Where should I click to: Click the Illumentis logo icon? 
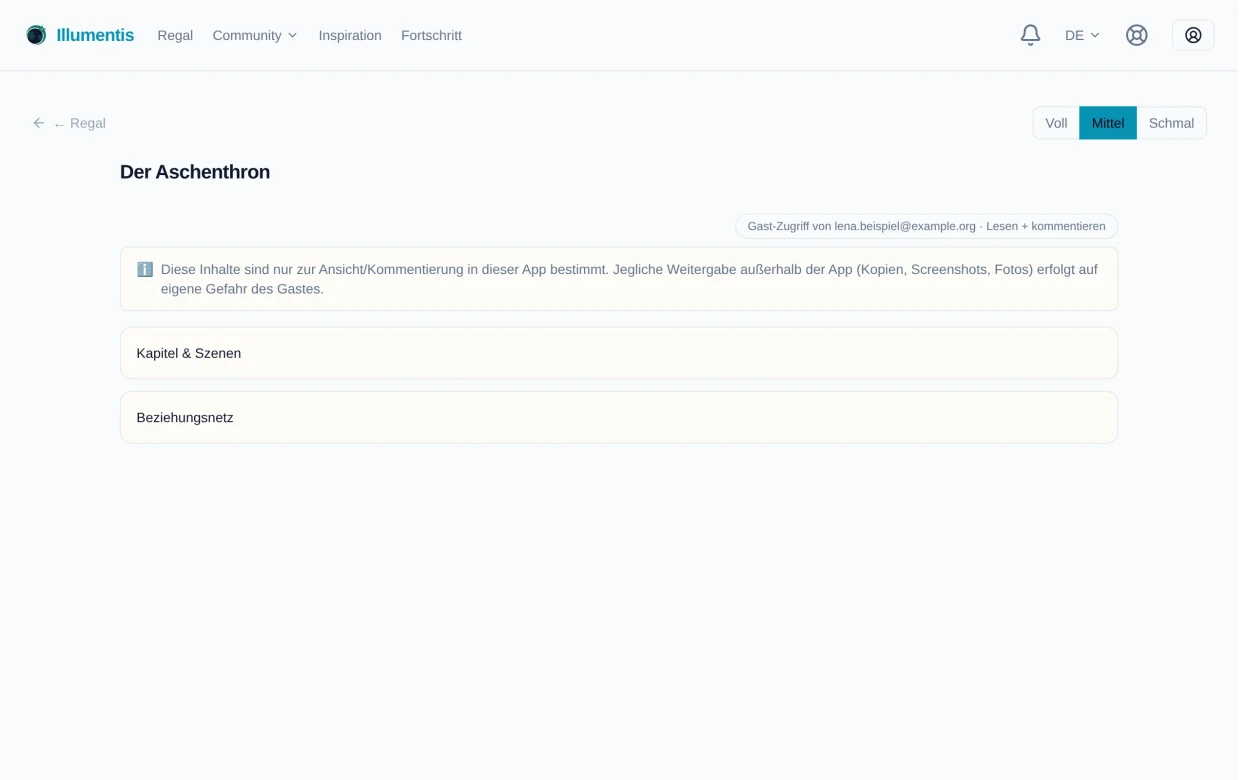(36, 35)
